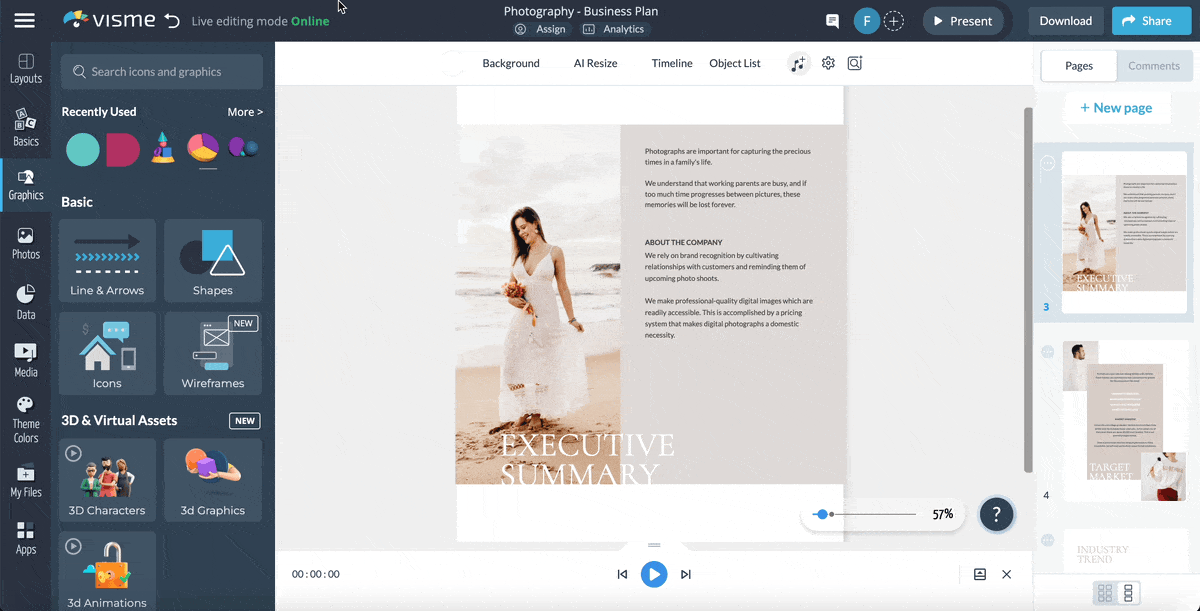
Task: Open the Data panel in sidebar
Action: (x=25, y=302)
